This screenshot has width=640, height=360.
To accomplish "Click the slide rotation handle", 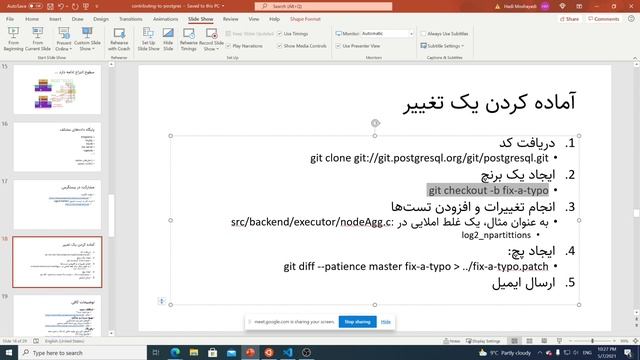I will coord(376,123).
